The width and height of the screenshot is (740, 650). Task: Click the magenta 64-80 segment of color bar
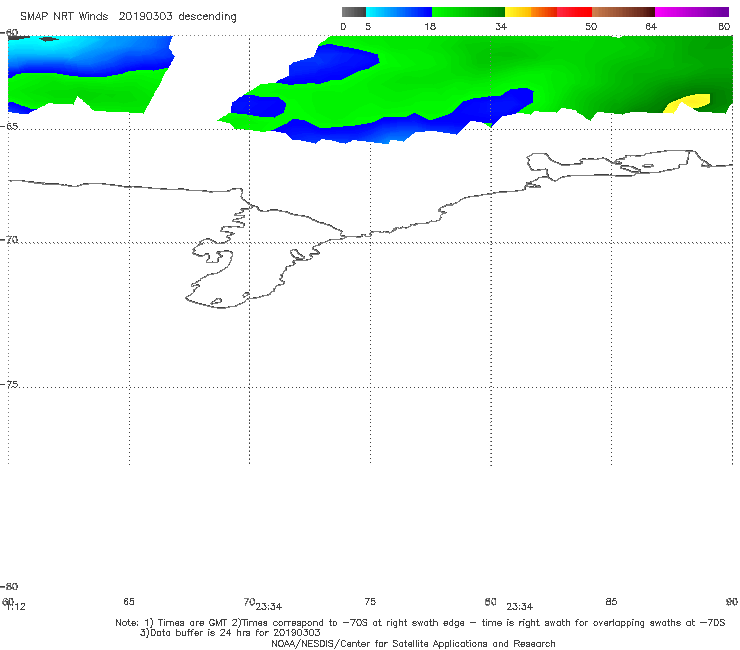(x=692, y=12)
